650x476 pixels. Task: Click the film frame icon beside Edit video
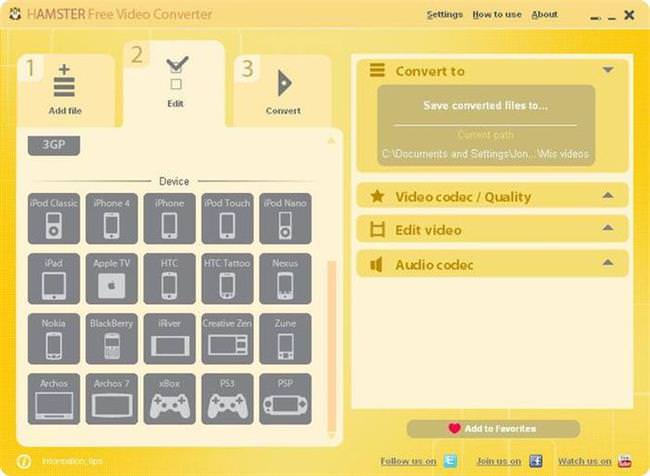point(377,229)
